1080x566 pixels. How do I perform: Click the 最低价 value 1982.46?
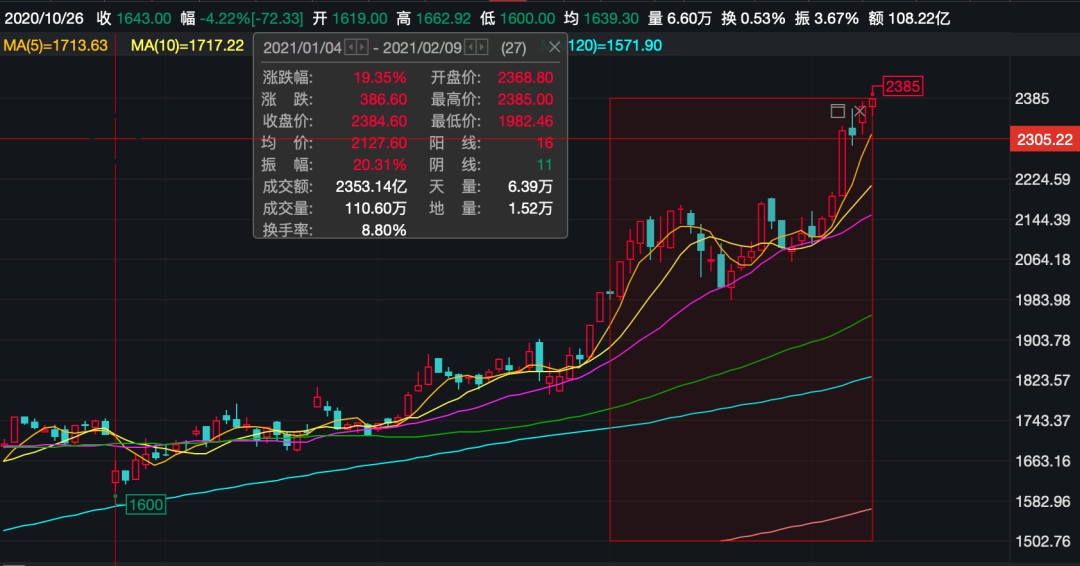pos(526,121)
